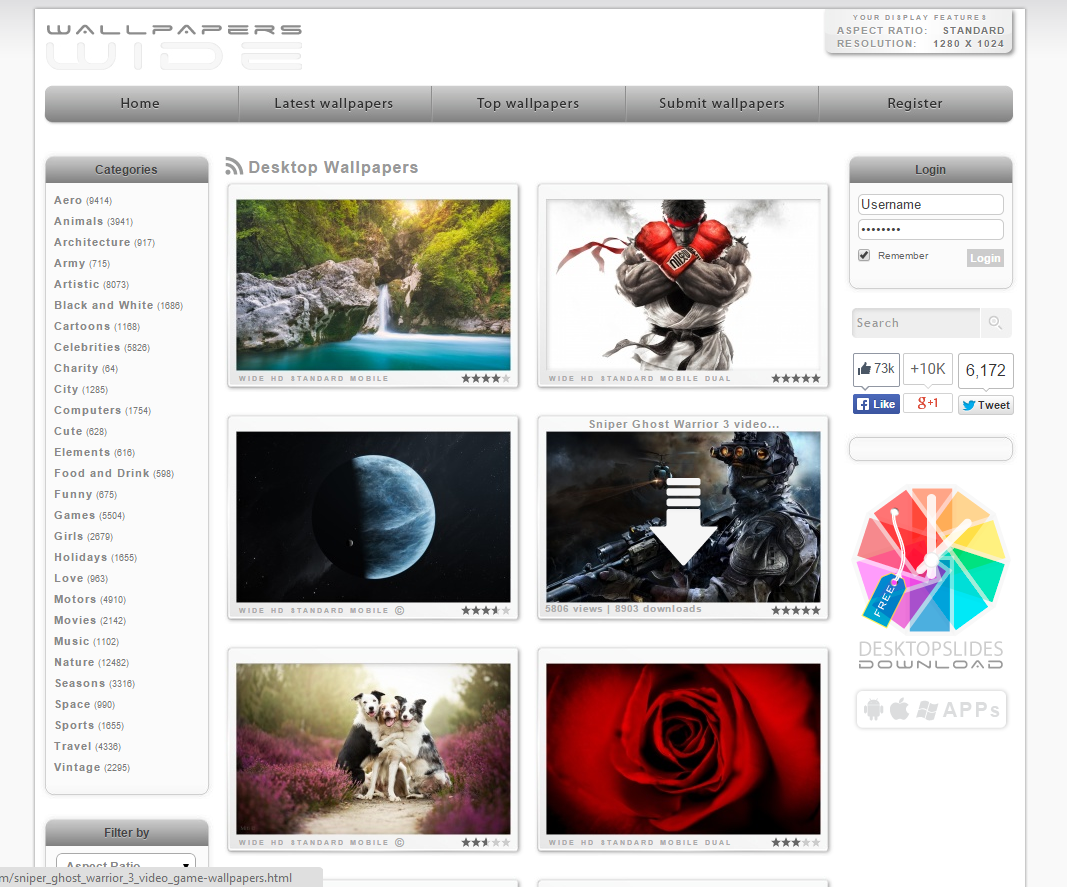Click the search magnifier icon
Viewport: 1067px width, 887px height.
995,323
